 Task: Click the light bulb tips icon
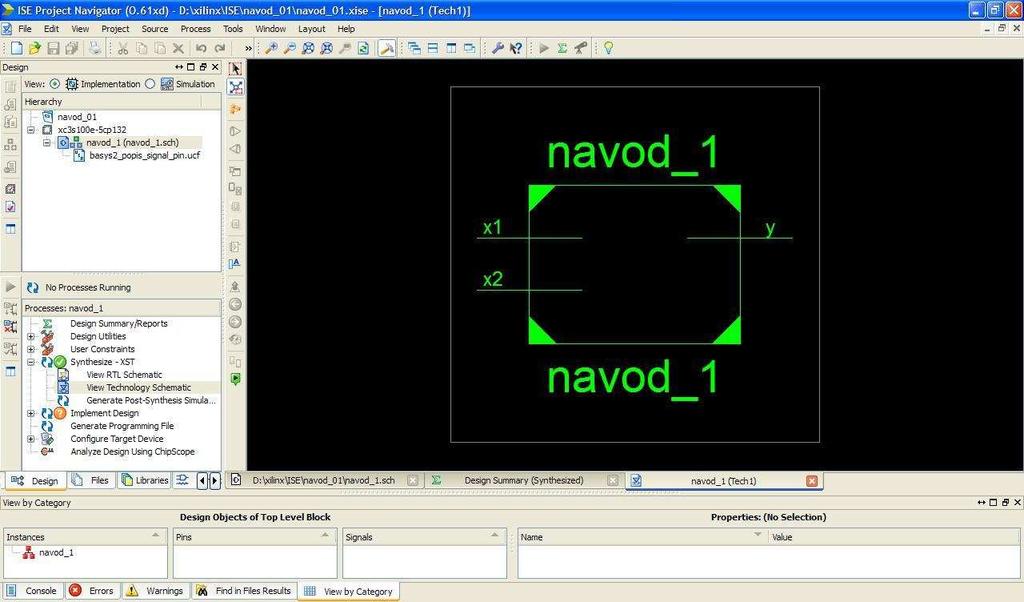[x=608, y=48]
